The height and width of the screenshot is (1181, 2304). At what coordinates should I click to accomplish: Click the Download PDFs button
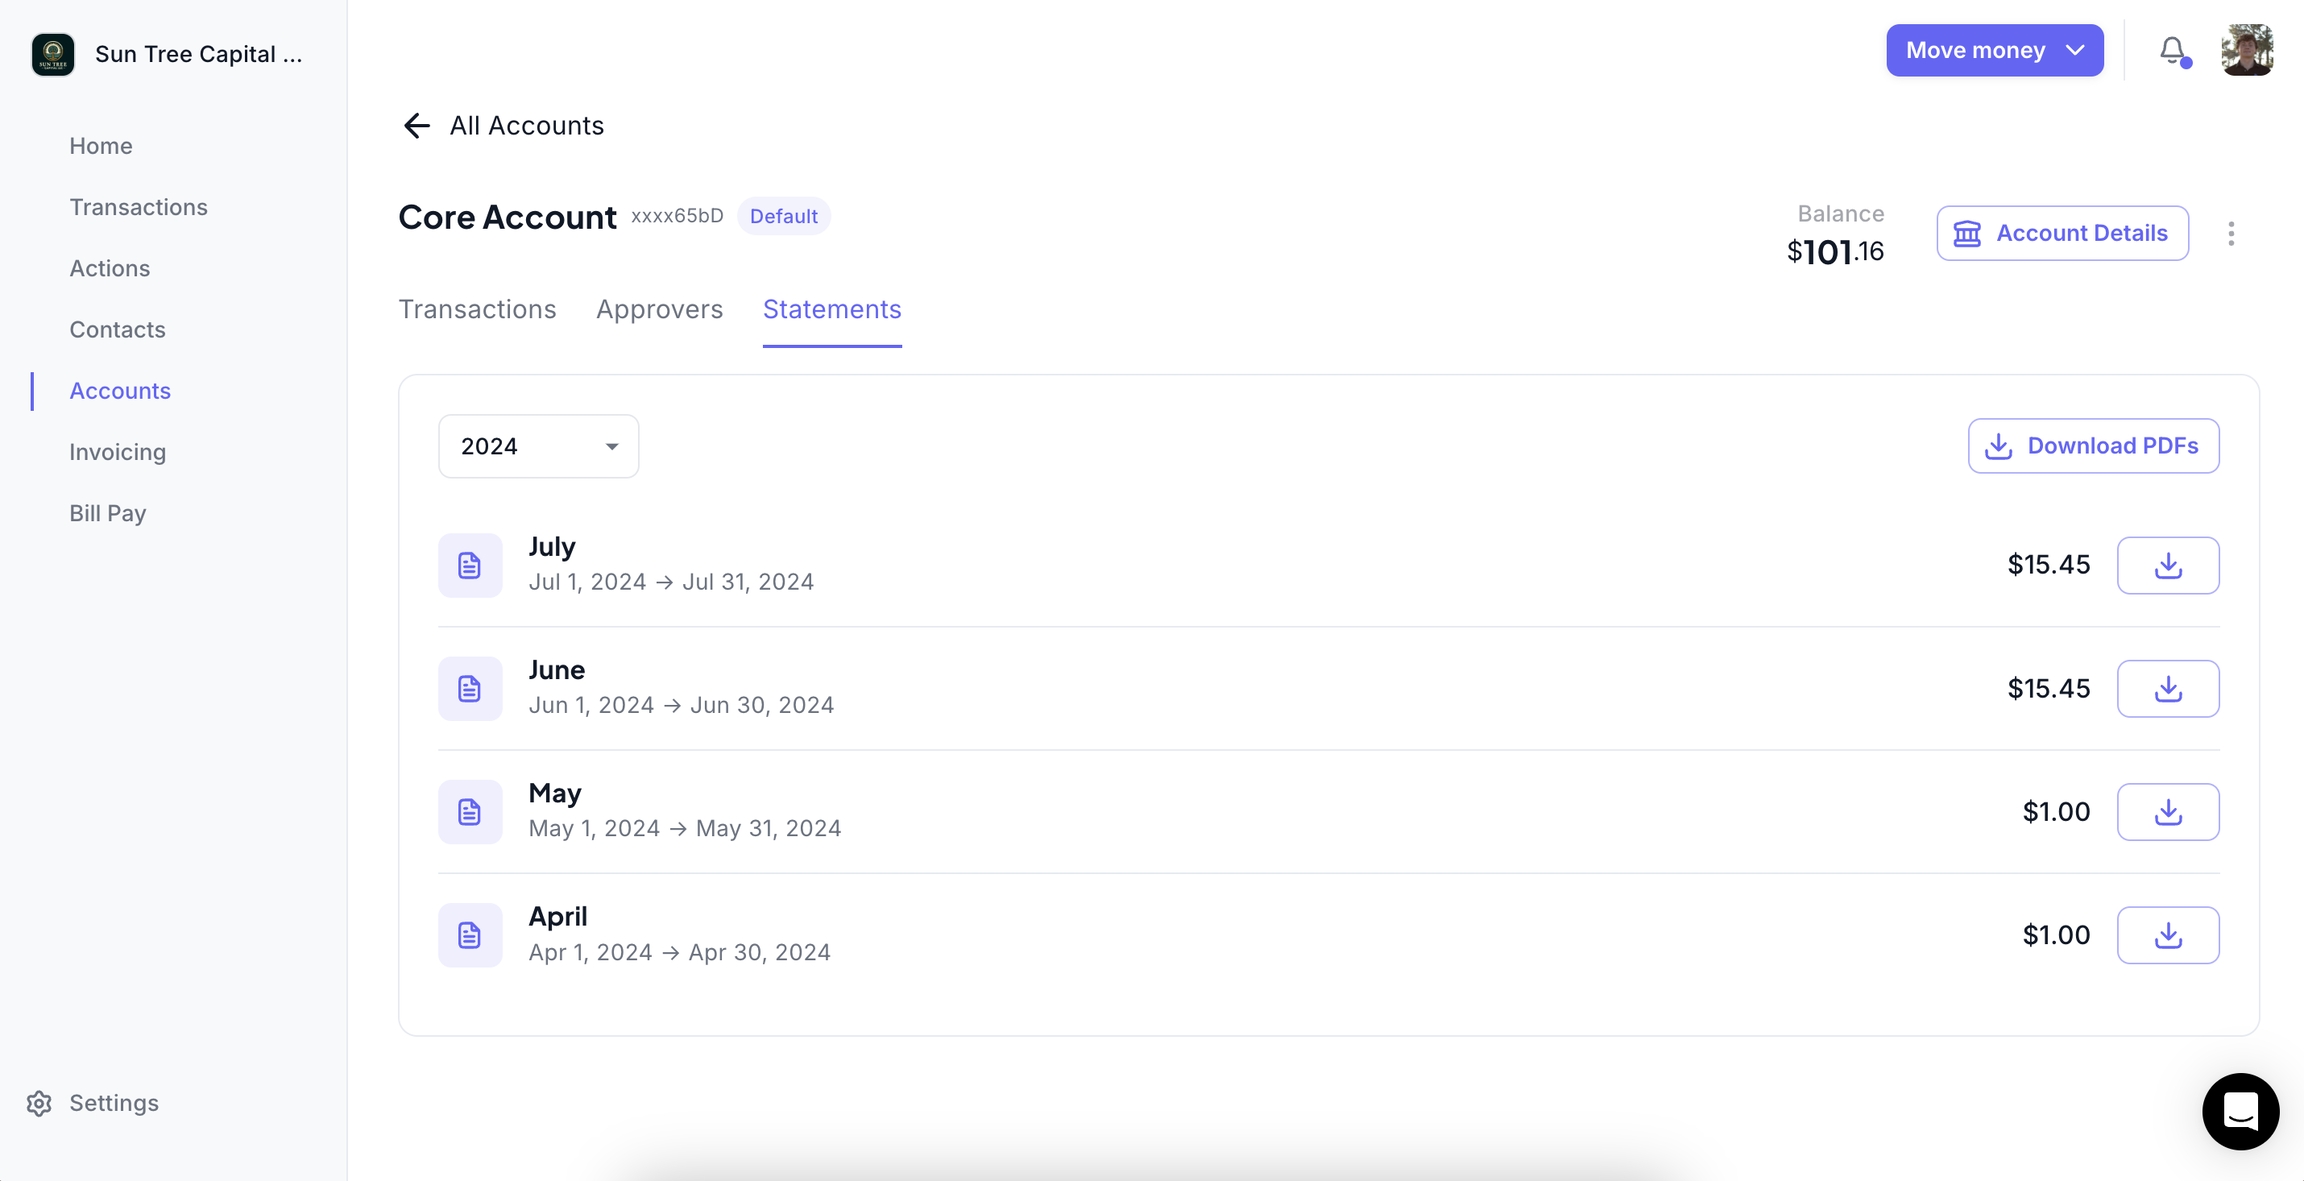pyautogui.click(x=2093, y=446)
